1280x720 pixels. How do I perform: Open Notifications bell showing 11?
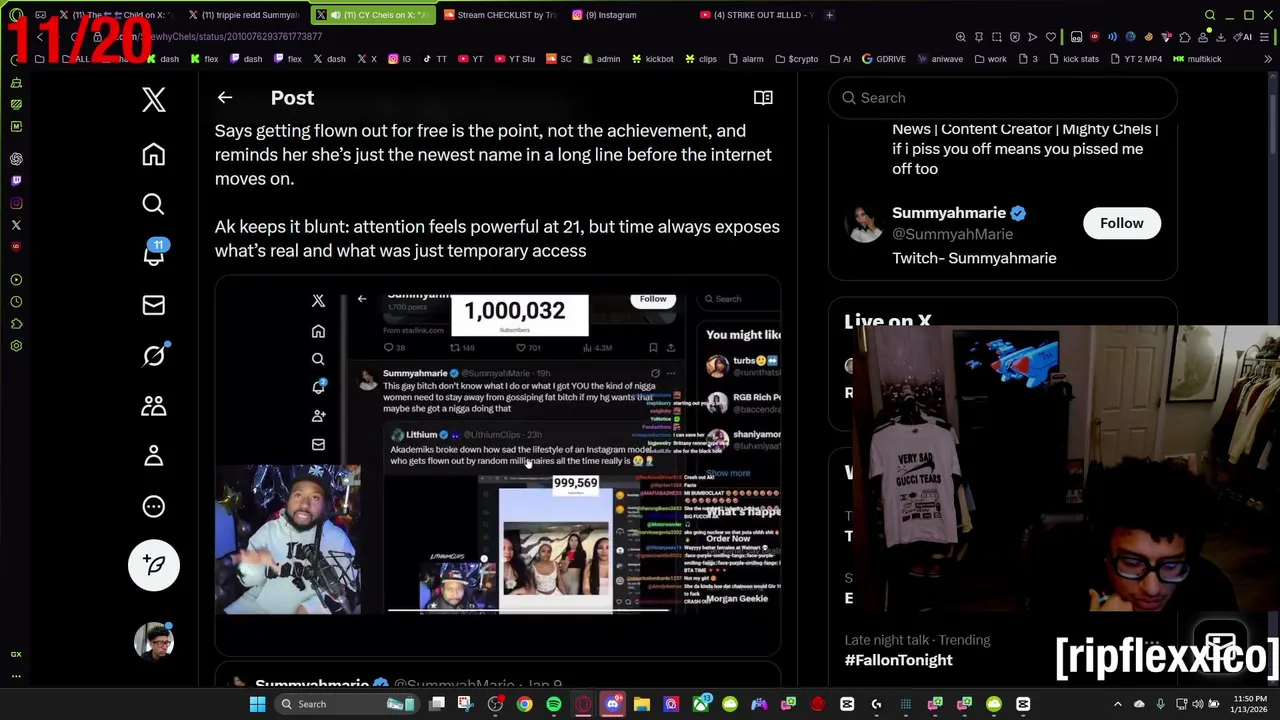point(154,253)
